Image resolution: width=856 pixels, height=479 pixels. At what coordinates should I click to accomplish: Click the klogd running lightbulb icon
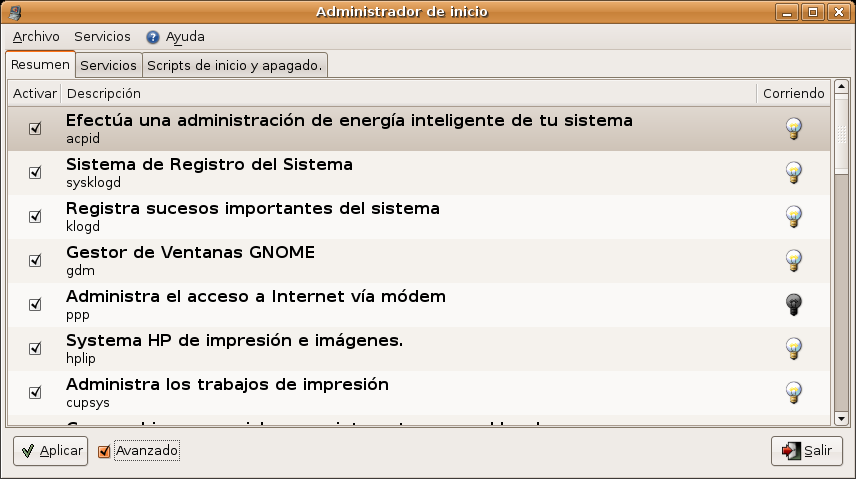(x=794, y=216)
